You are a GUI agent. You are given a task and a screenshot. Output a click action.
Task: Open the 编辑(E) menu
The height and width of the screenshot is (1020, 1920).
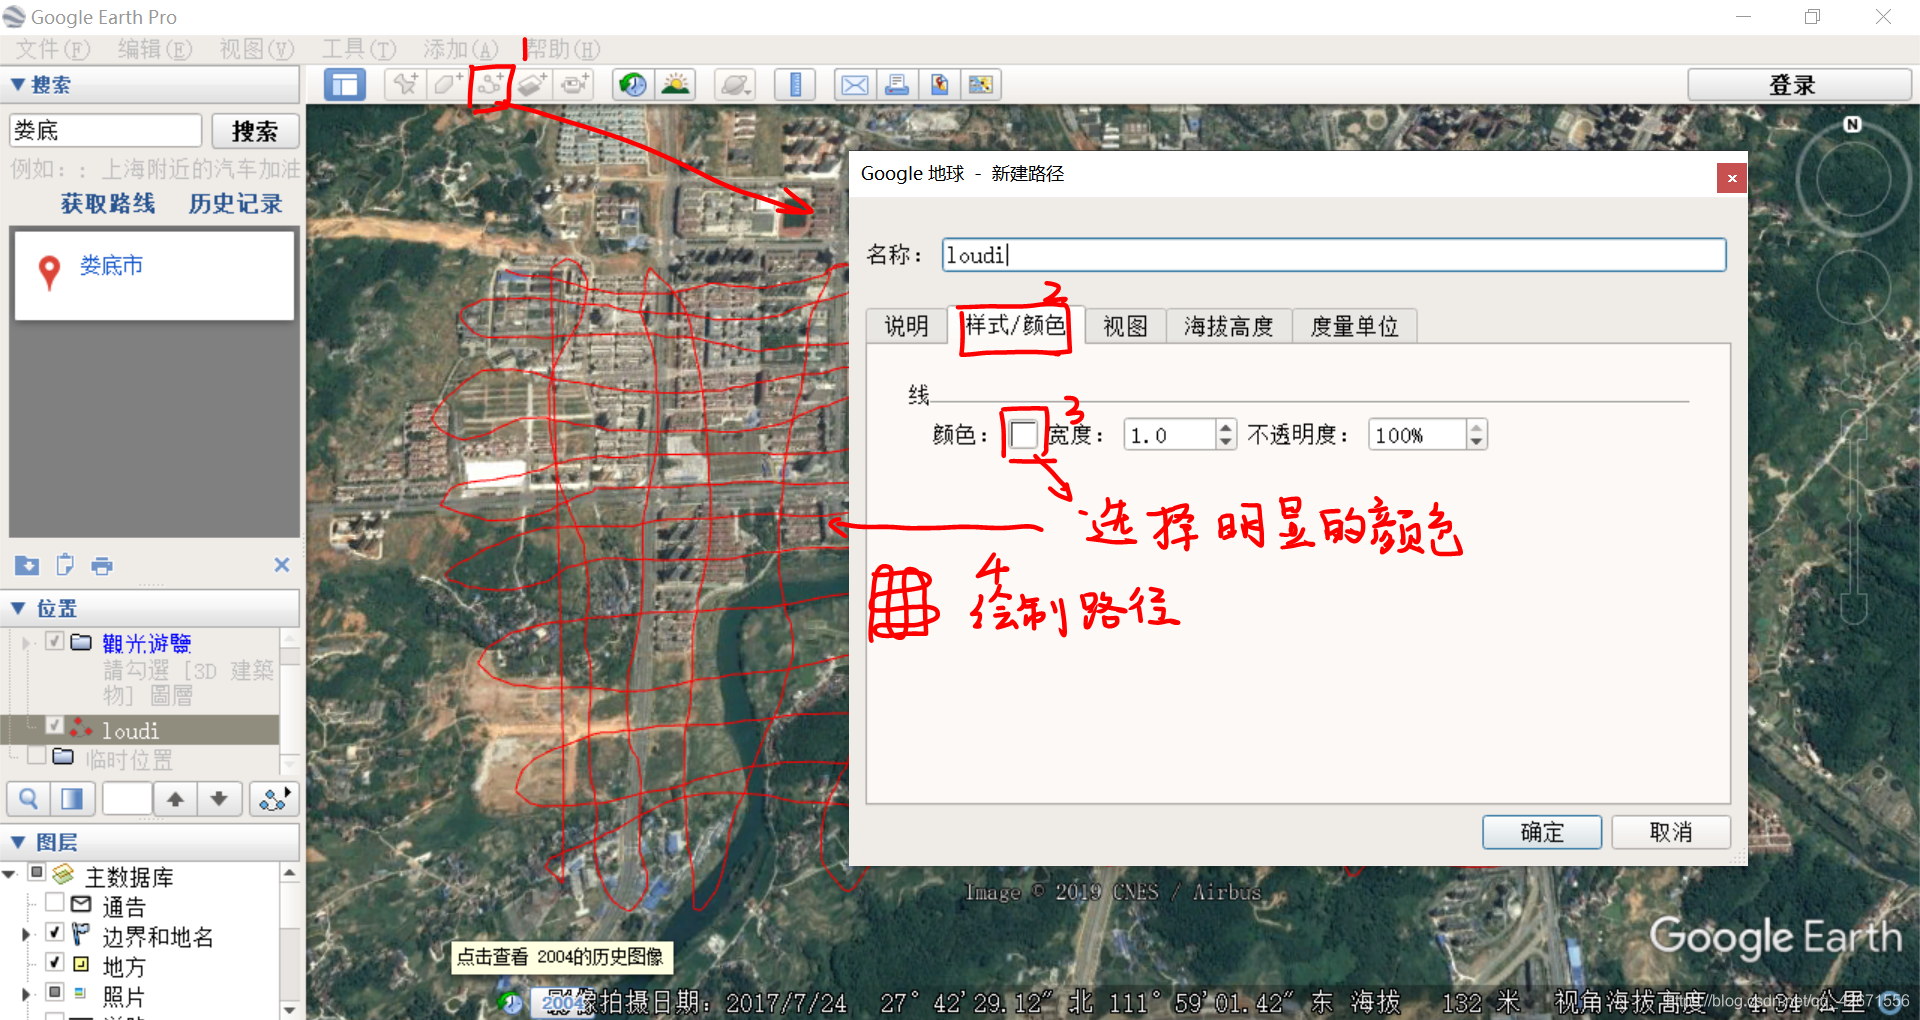(x=154, y=49)
